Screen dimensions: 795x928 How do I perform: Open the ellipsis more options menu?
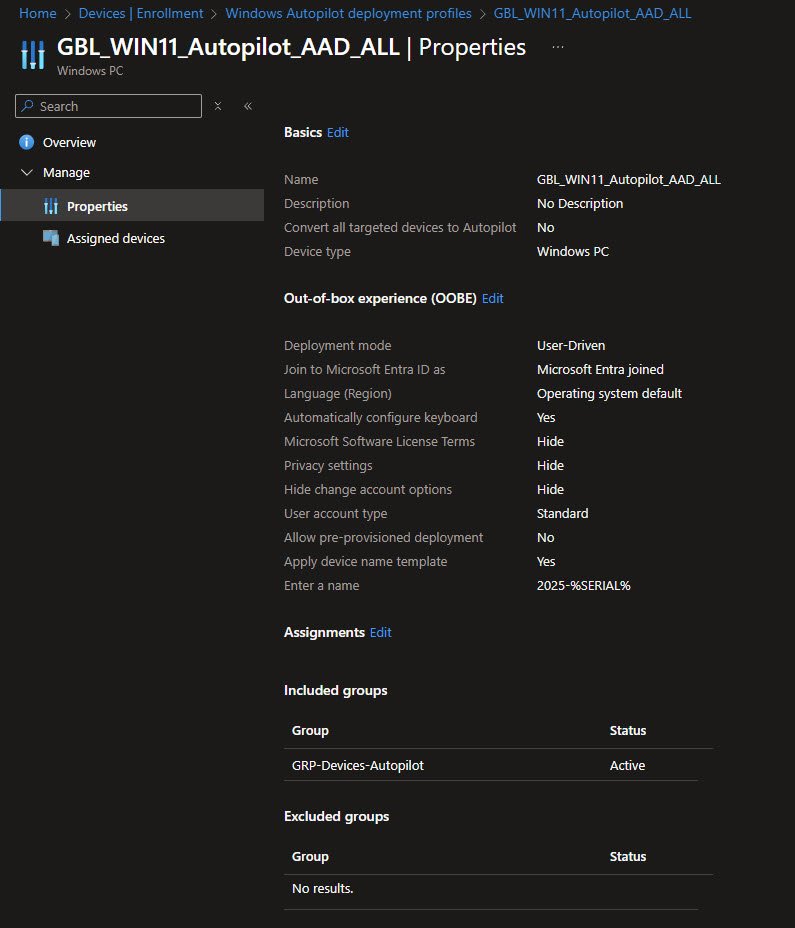[558, 47]
